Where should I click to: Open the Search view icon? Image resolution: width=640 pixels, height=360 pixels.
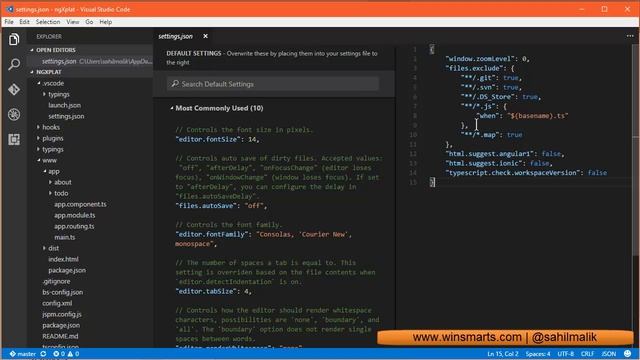[x=14, y=64]
